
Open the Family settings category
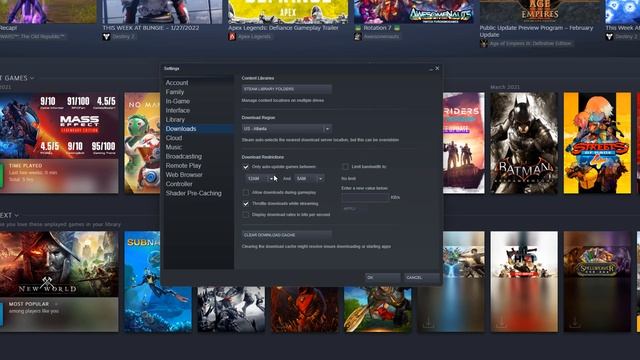tap(175, 92)
